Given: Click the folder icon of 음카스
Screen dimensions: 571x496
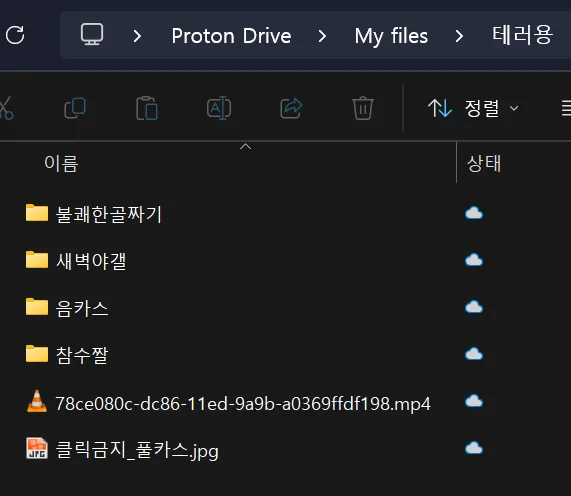Looking at the screenshot, I should point(37,307).
